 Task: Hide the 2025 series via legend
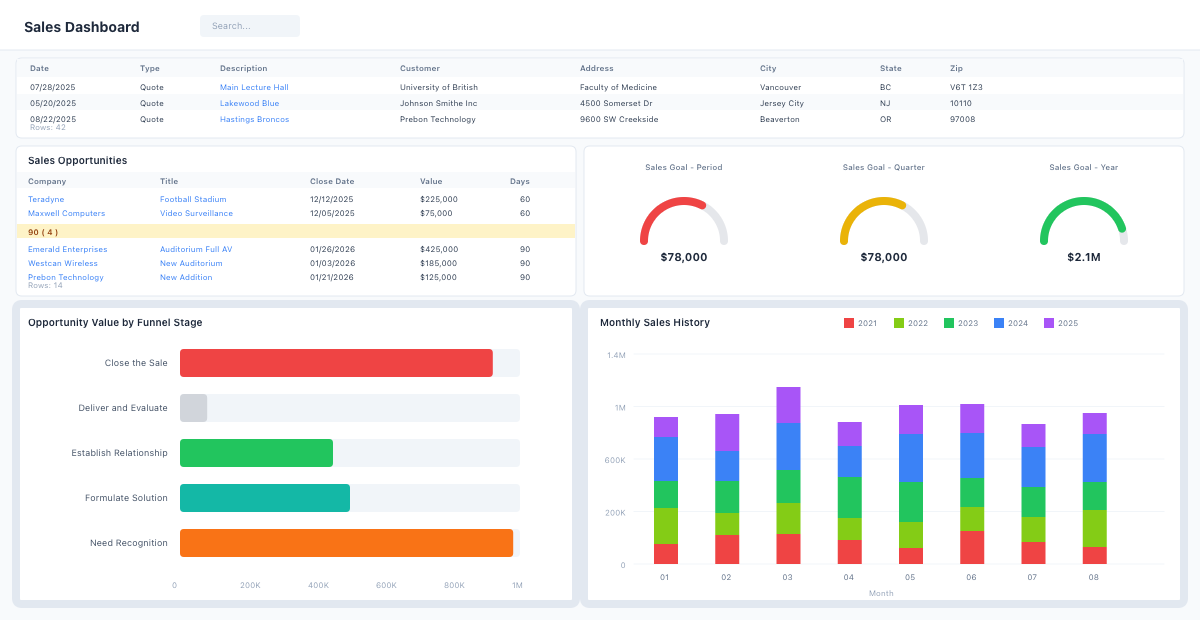tap(1061, 323)
